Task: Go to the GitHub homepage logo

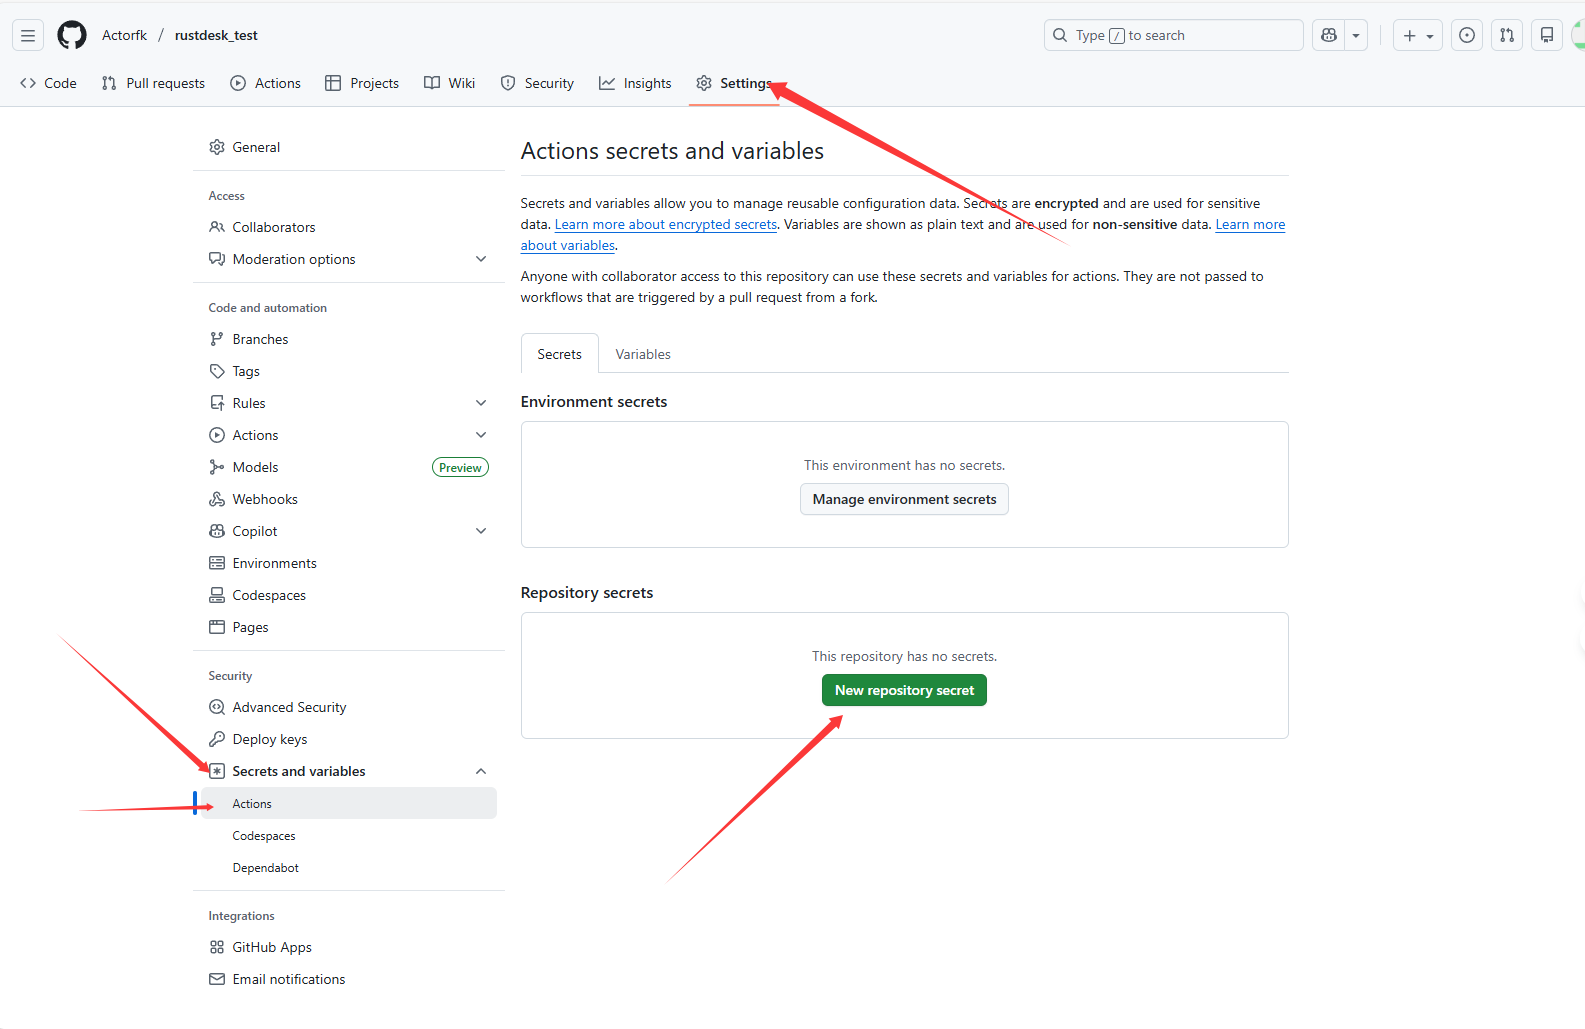Action: pyautogui.click(x=72, y=35)
